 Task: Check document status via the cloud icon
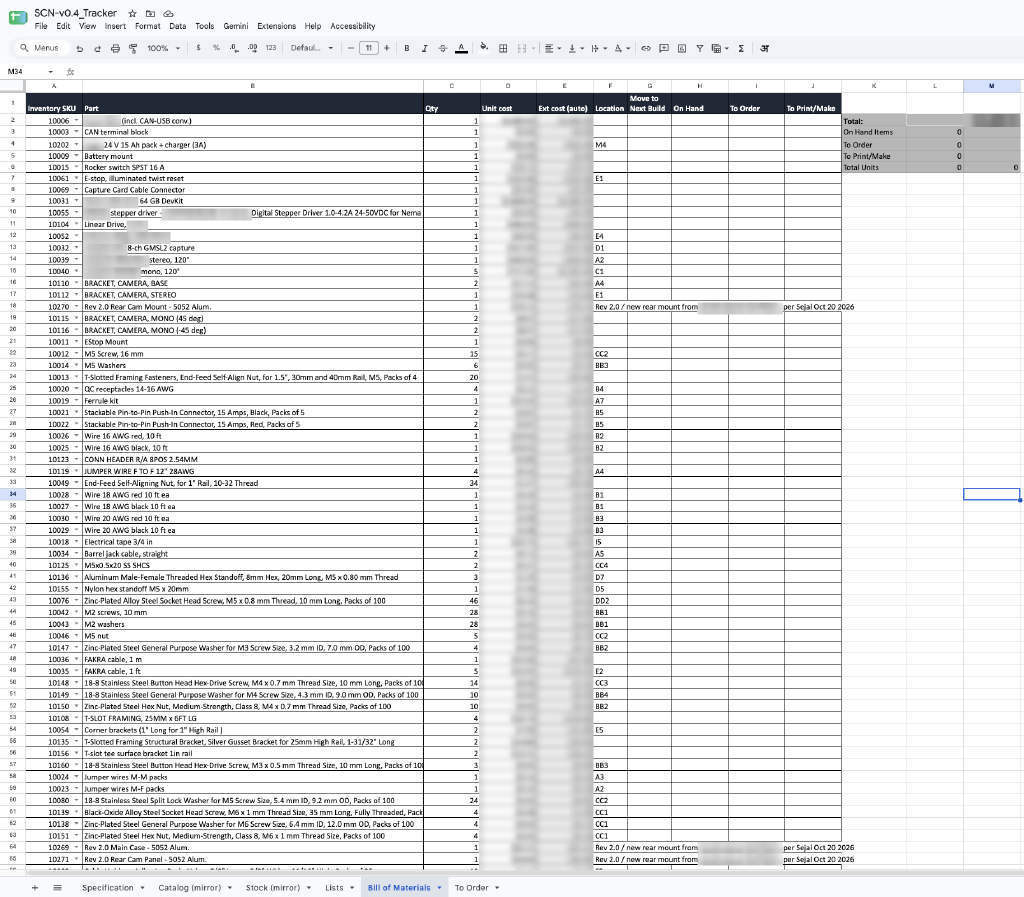pyautogui.click(x=168, y=13)
